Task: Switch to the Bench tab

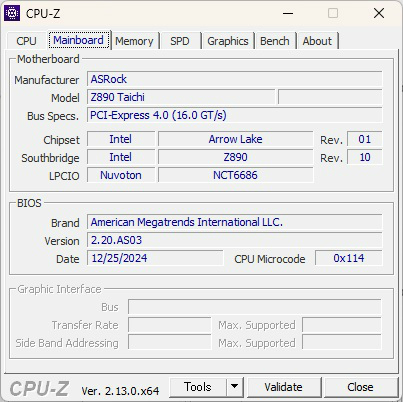Action: click(x=275, y=41)
